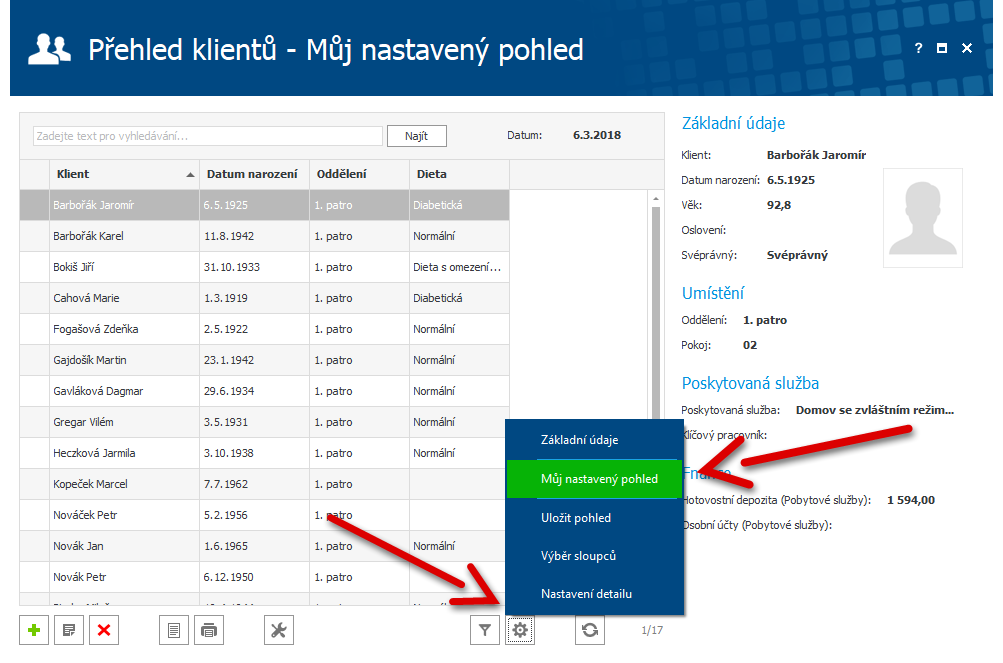Screen dimensions: 1003x663
Task: Click deposit value 1 594,00
Action: 910,500
